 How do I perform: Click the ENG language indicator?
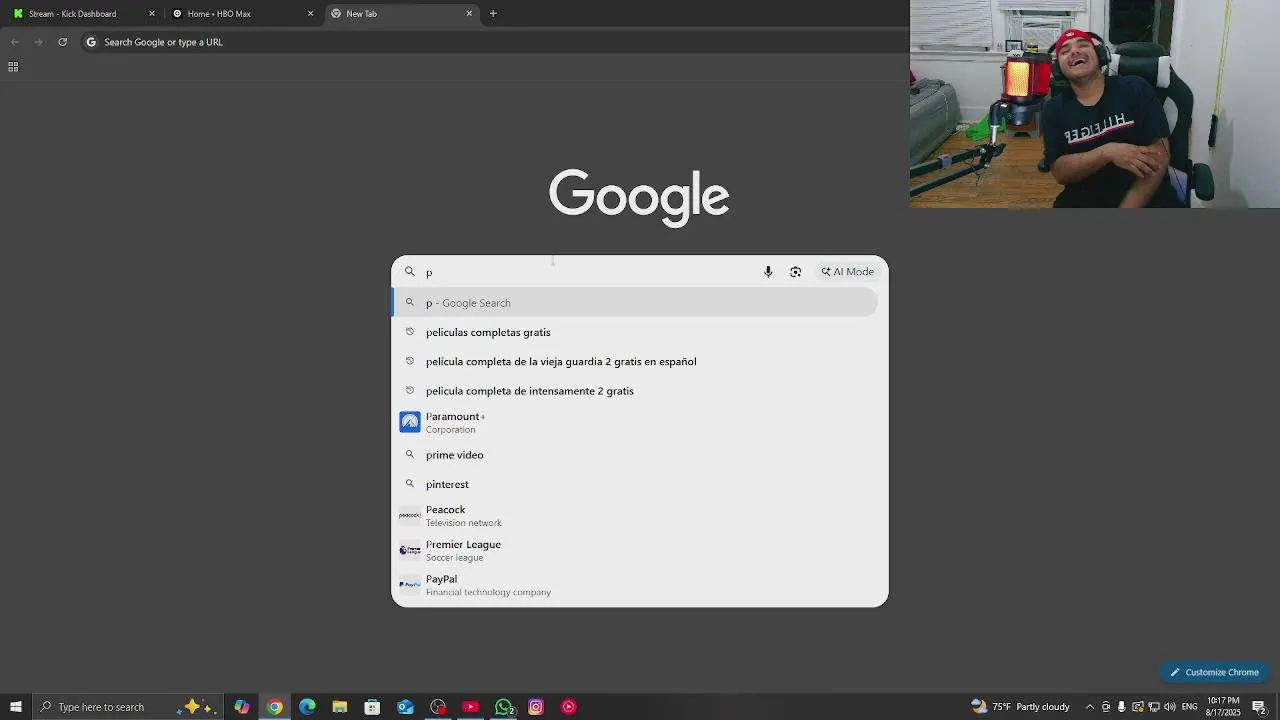[x=1189, y=707]
